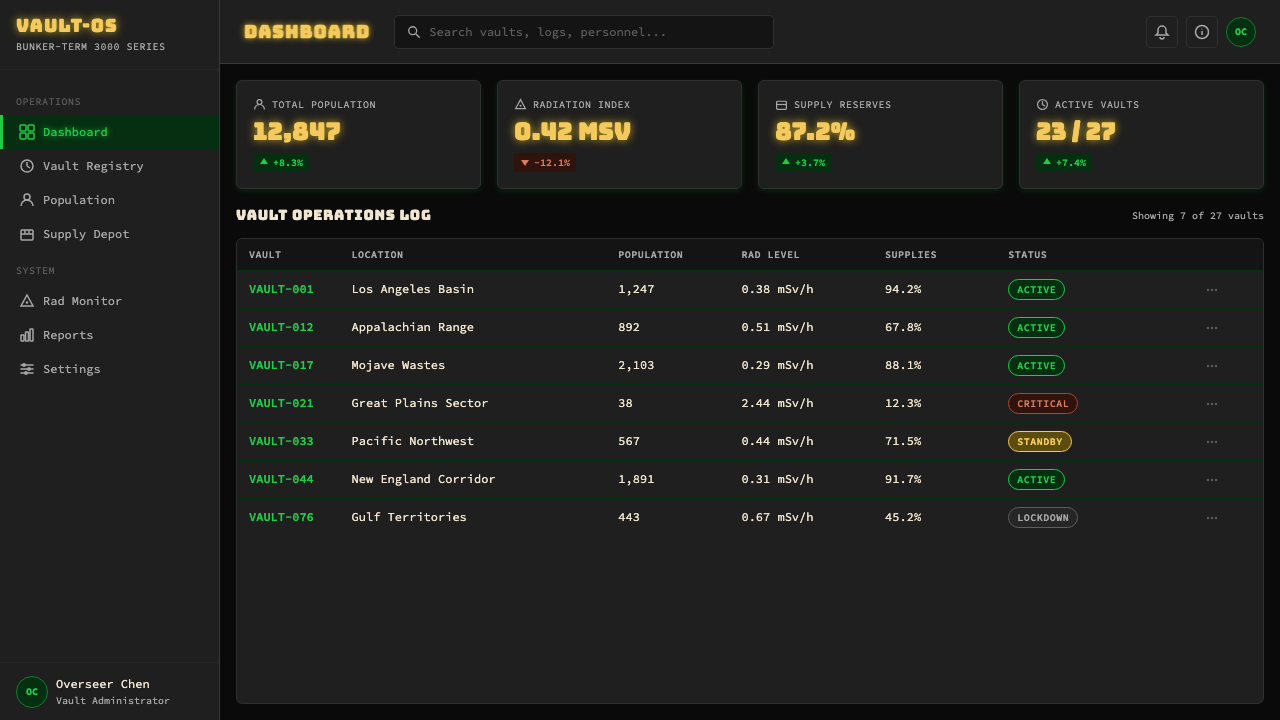Click the ACTIVE badge for Los Angeles Basin
Image resolution: width=1280 pixels, height=720 pixels.
[1036, 290]
